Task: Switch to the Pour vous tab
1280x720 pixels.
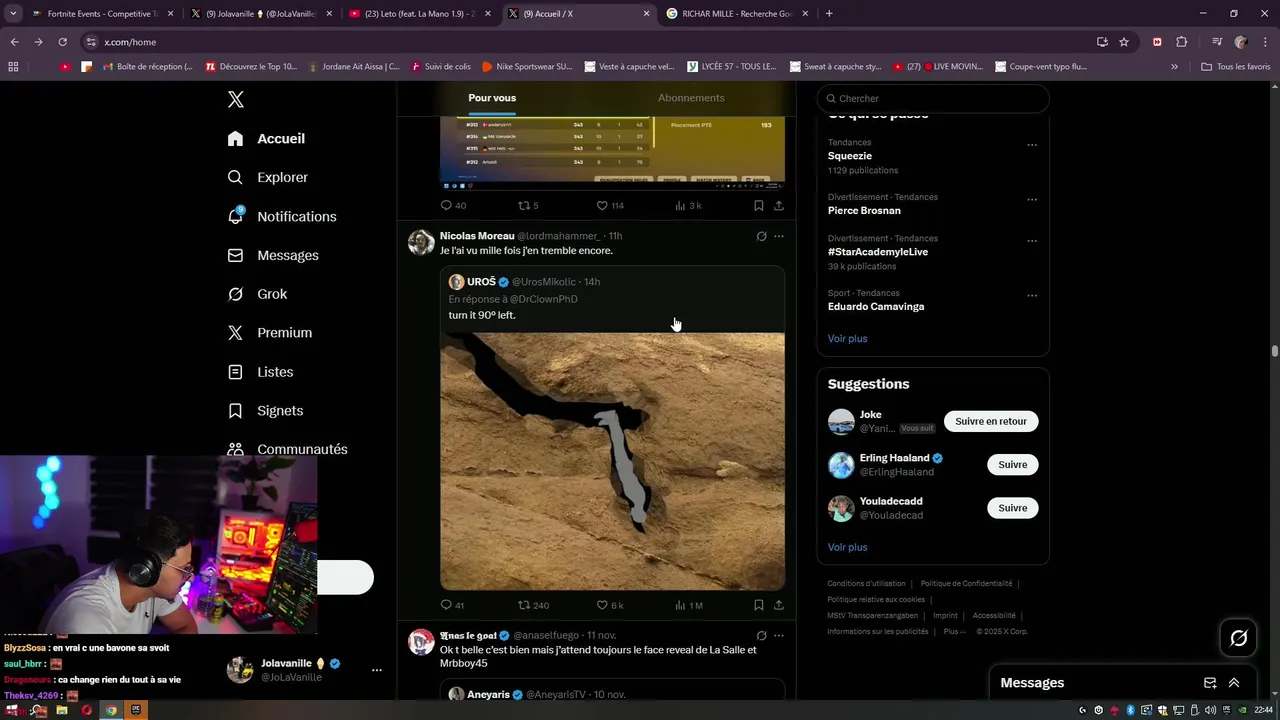Action: pos(492,98)
